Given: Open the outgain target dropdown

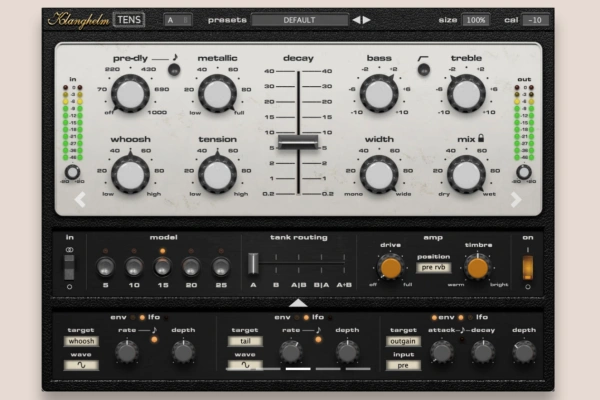Looking at the screenshot, I should click(403, 341).
